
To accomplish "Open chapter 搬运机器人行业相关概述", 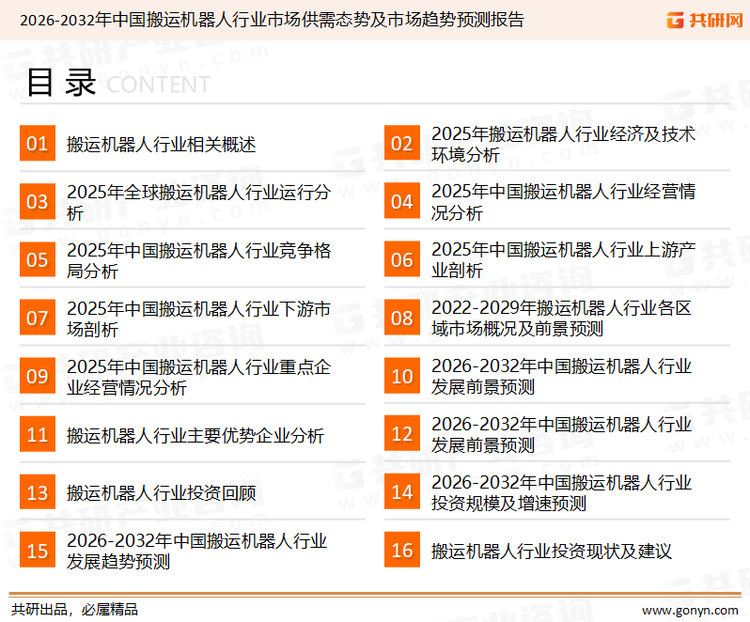I will (x=161, y=144).
